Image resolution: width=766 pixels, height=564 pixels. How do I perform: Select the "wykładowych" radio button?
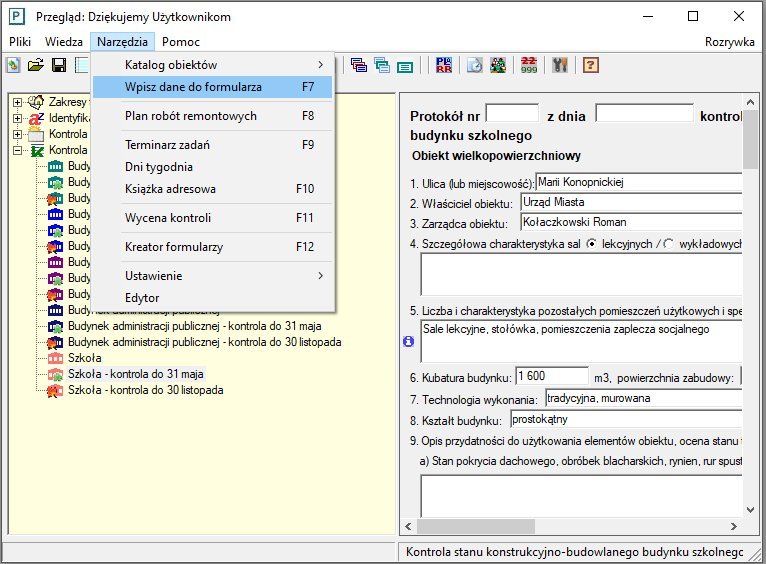(x=669, y=244)
